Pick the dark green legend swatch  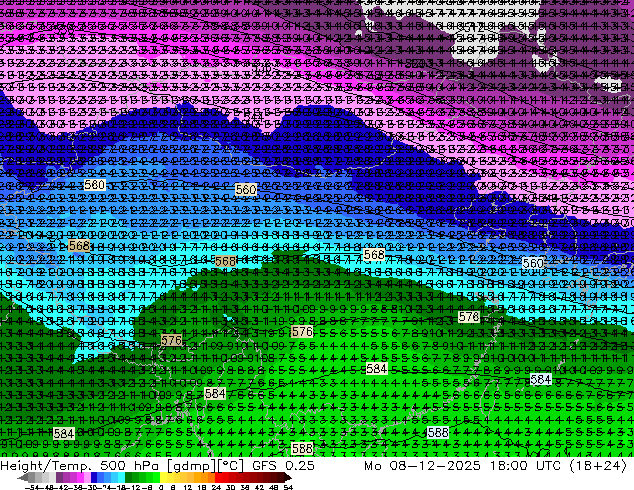coord(129,477)
